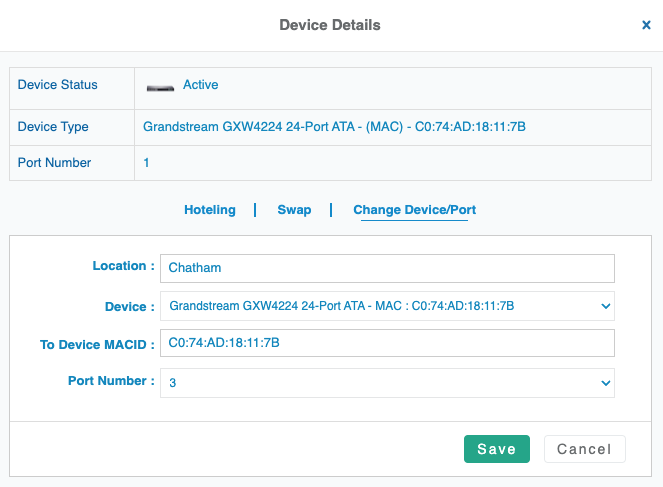Click the Active device status text

tap(200, 85)
